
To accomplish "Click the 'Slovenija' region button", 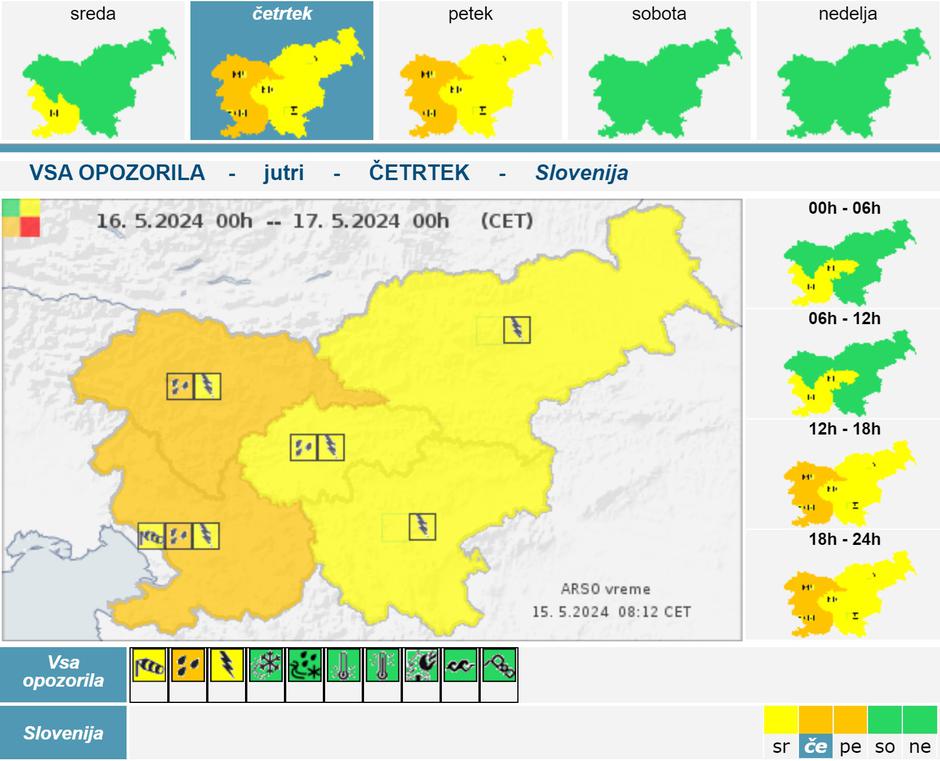I will pyautogui.click(x=64, y=733).
